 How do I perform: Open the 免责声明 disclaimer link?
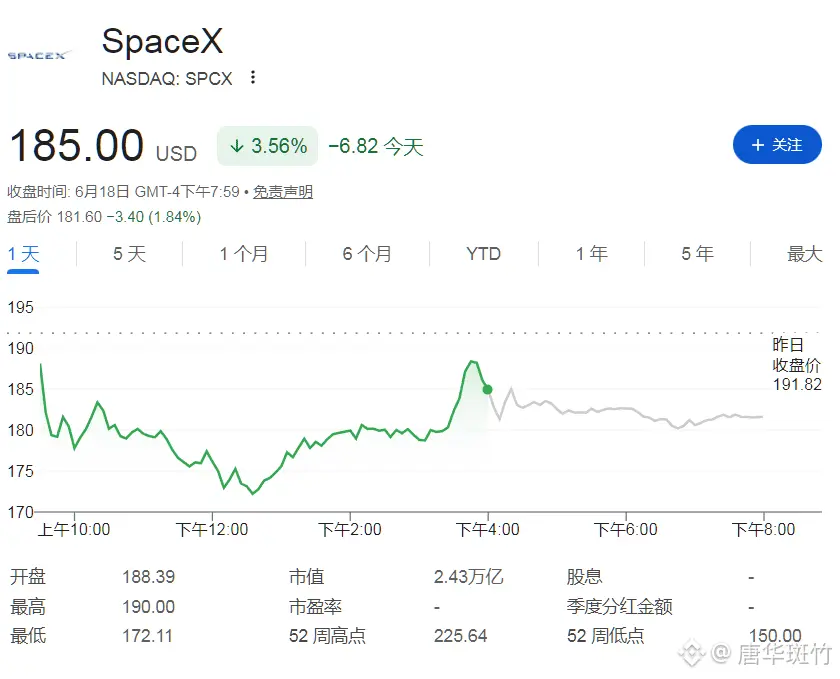(283, 191)
